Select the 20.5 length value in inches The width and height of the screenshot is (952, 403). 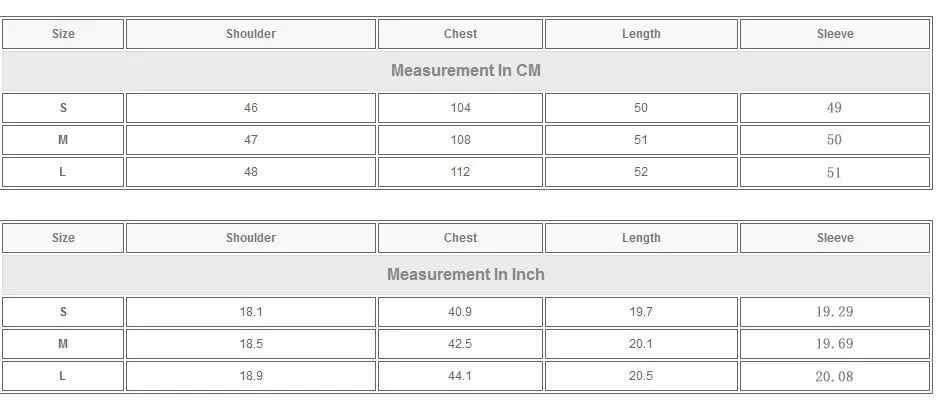point(641,376)
